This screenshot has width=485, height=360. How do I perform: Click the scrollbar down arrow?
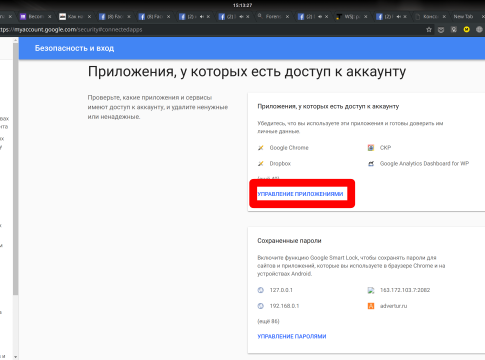tap(15, 357)
